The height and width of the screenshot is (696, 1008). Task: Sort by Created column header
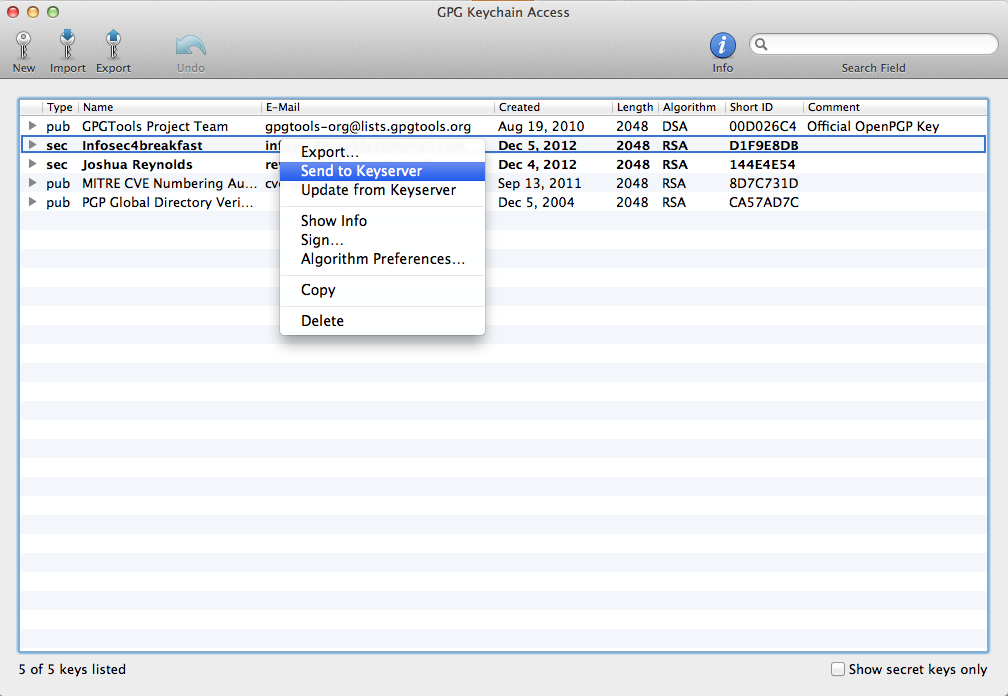tap(554, 107)
